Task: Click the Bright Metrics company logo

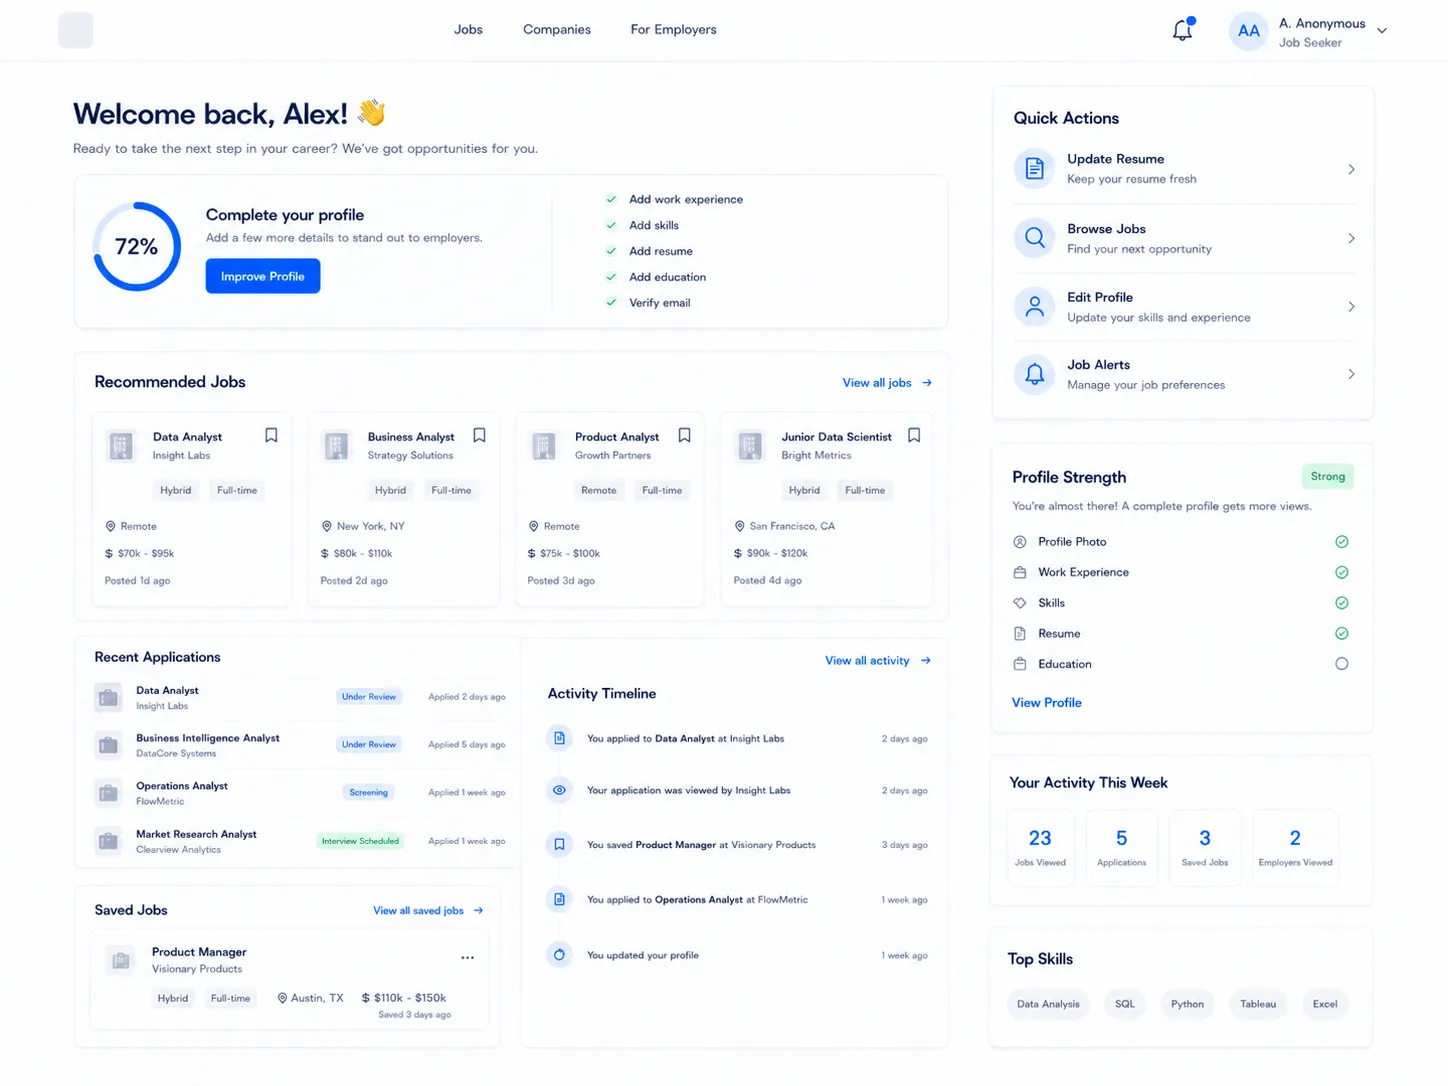Action: tap(750, 446)
